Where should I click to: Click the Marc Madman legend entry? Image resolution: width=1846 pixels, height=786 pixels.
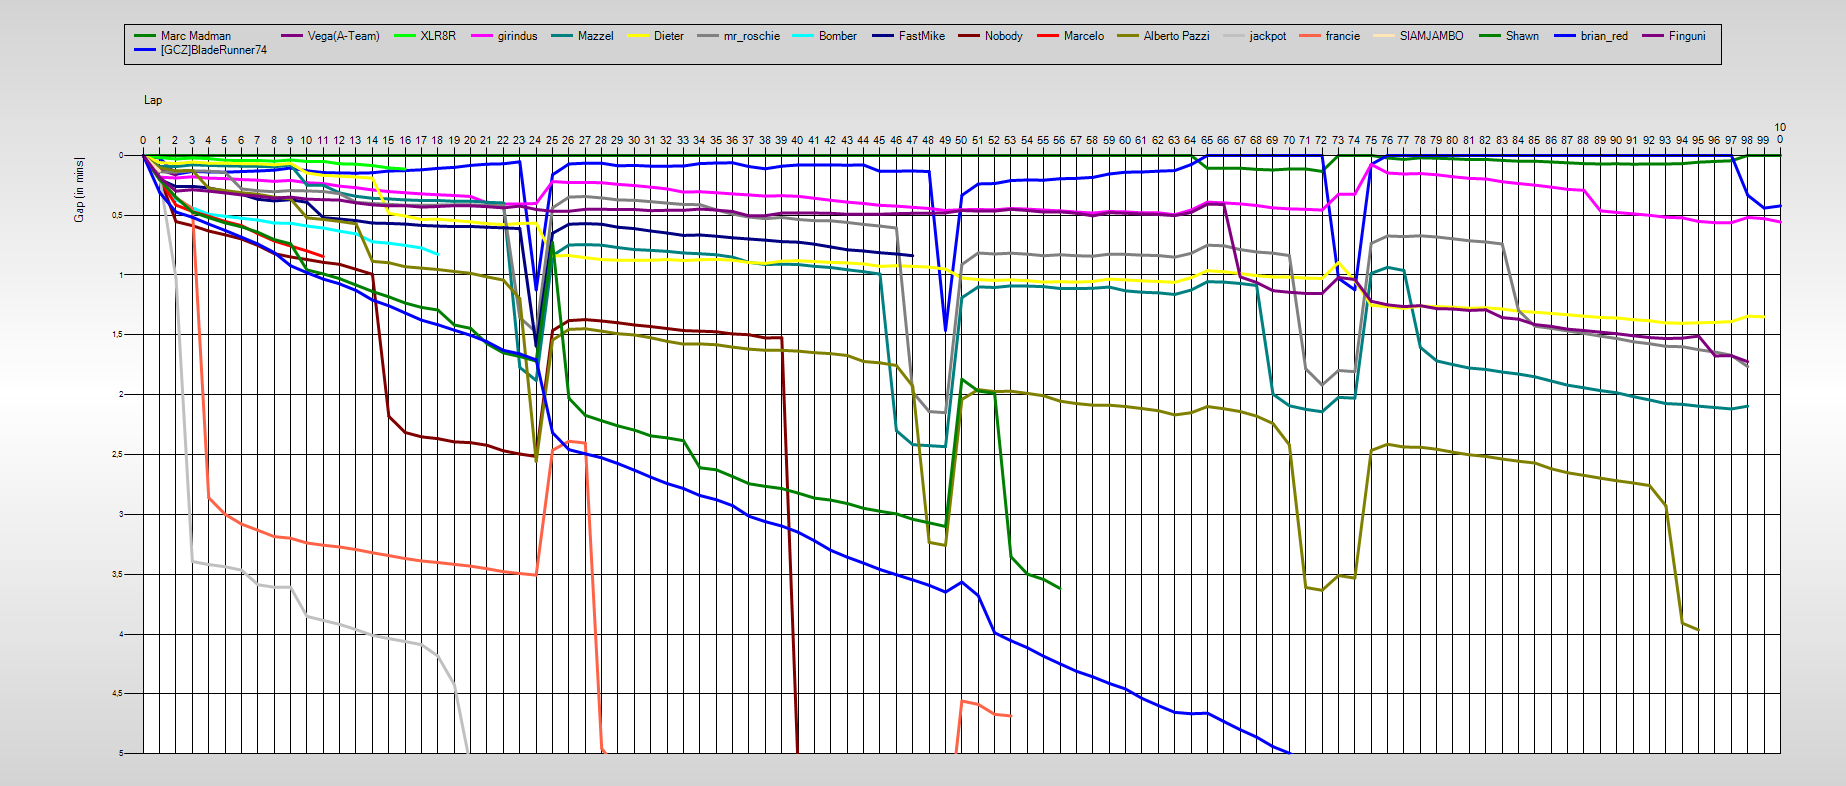point(195,36)
